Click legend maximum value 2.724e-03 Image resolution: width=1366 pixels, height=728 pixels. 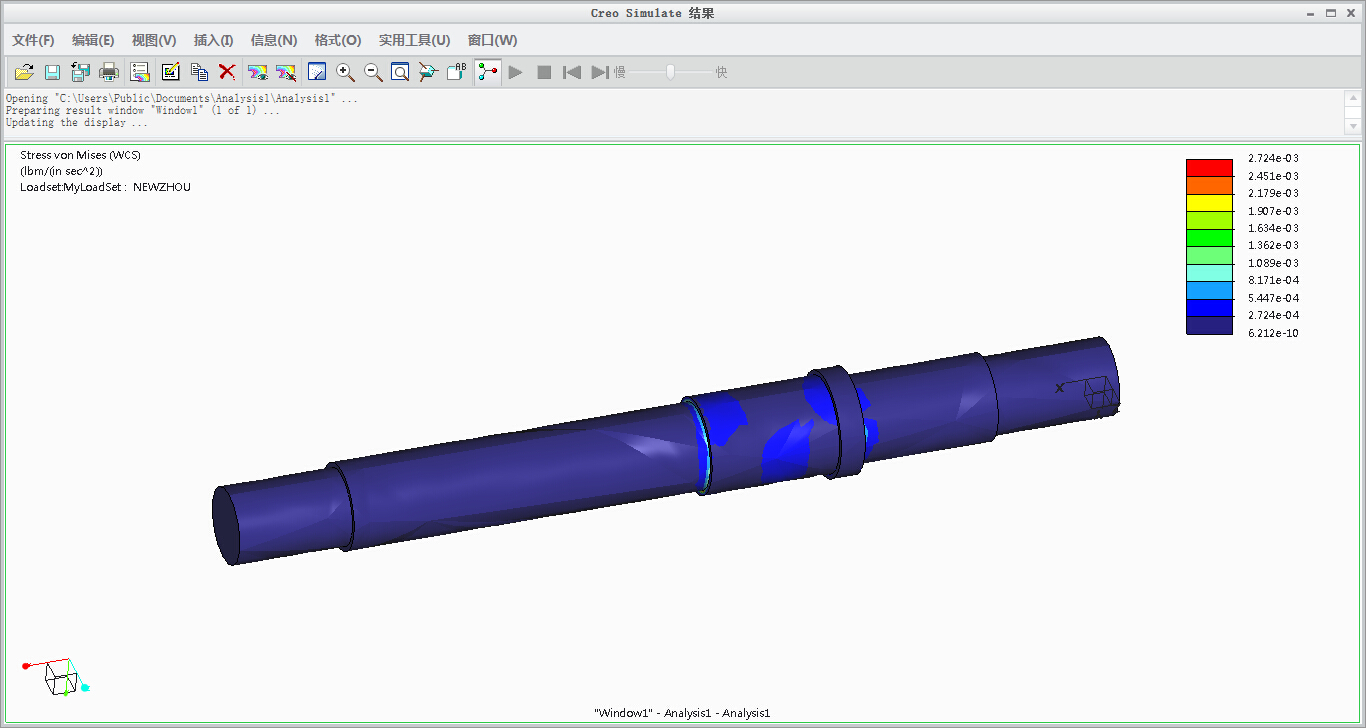pyautogui.click(x=1274, y=158)
